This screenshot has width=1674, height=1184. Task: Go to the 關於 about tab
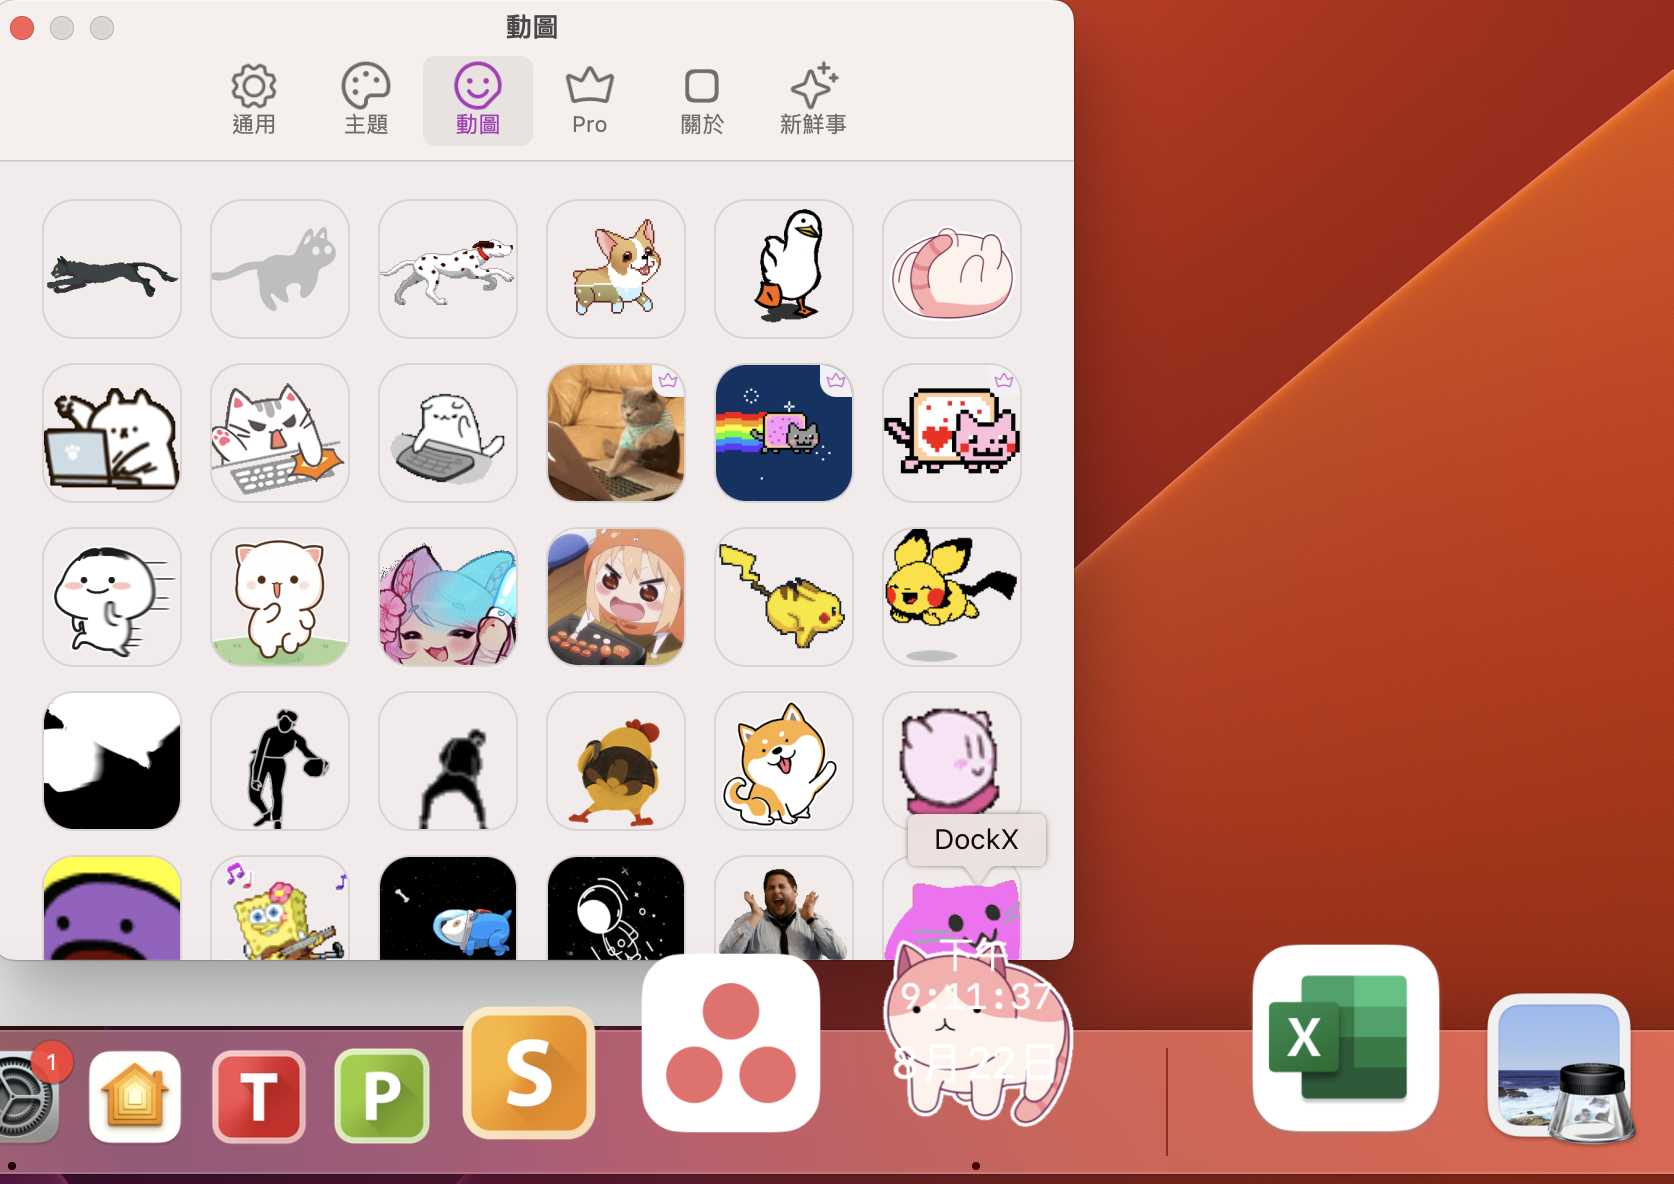(x=702, y=100)
